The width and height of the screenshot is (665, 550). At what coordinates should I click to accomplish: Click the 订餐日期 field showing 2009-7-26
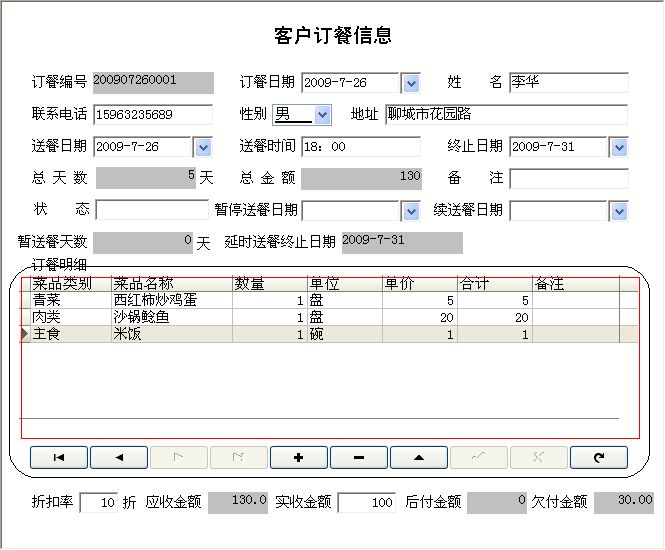(350, 83)
